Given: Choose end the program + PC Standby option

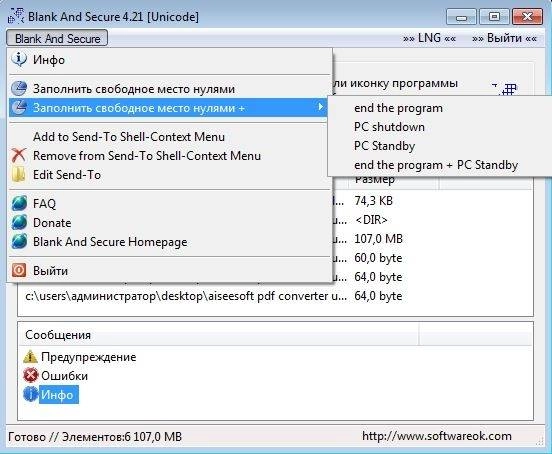Looking at the screenshot, I should [x=440, y=165].
